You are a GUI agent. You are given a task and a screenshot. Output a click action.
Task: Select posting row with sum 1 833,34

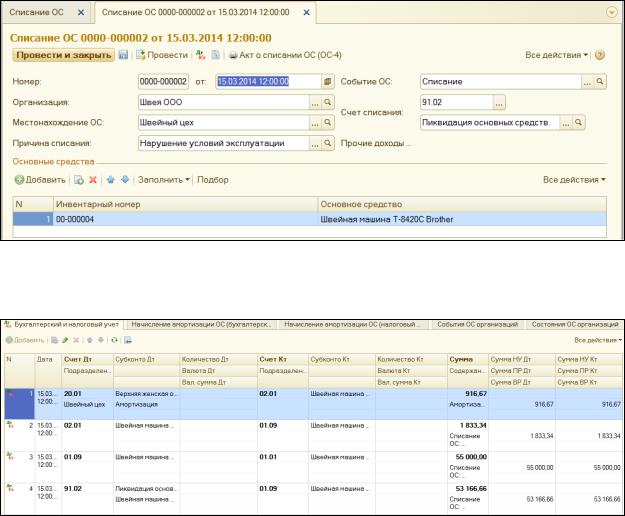point(313,435)
